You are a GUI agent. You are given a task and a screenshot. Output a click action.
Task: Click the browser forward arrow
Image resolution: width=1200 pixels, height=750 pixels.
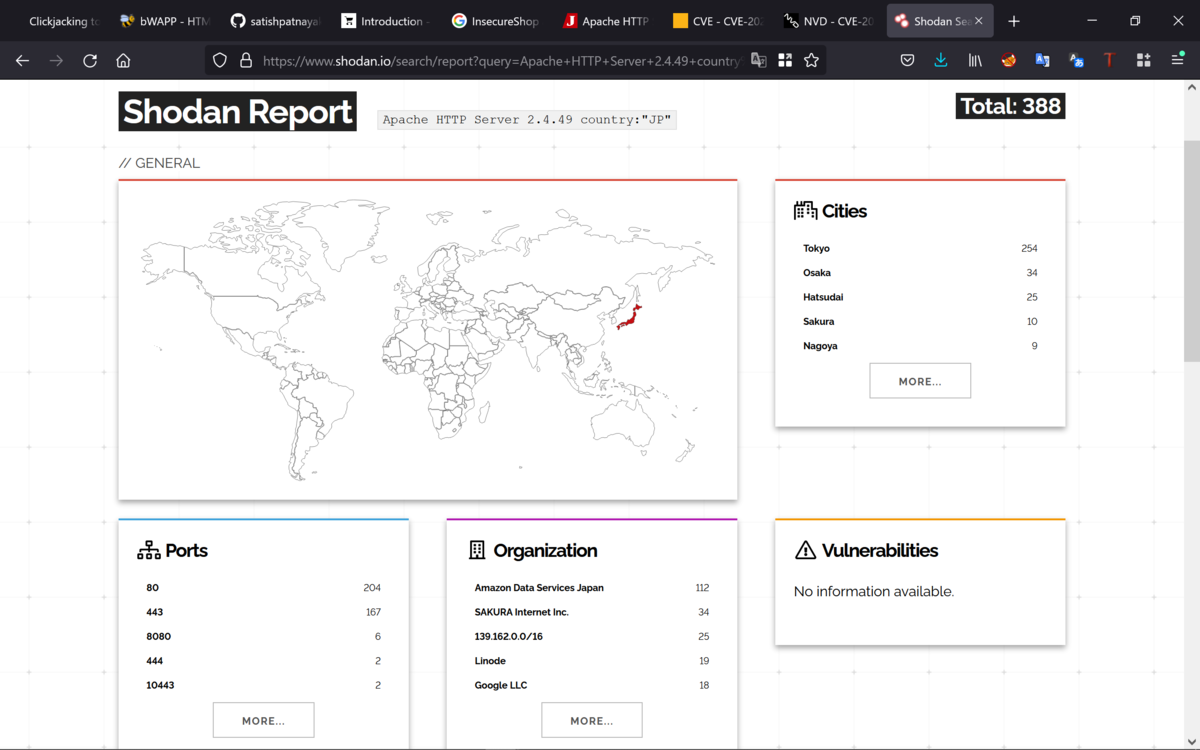click(56, 61)
